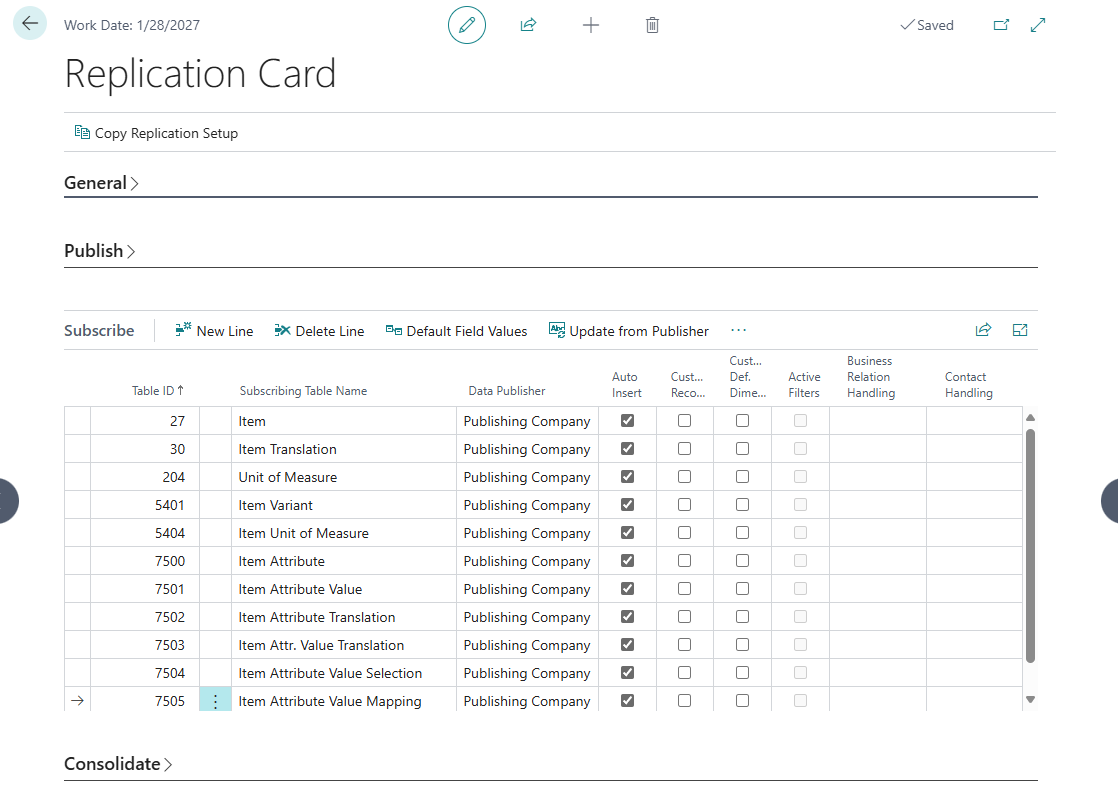
Task: Uncheck Auto Insert for Item row
Action: coord(627,421)
